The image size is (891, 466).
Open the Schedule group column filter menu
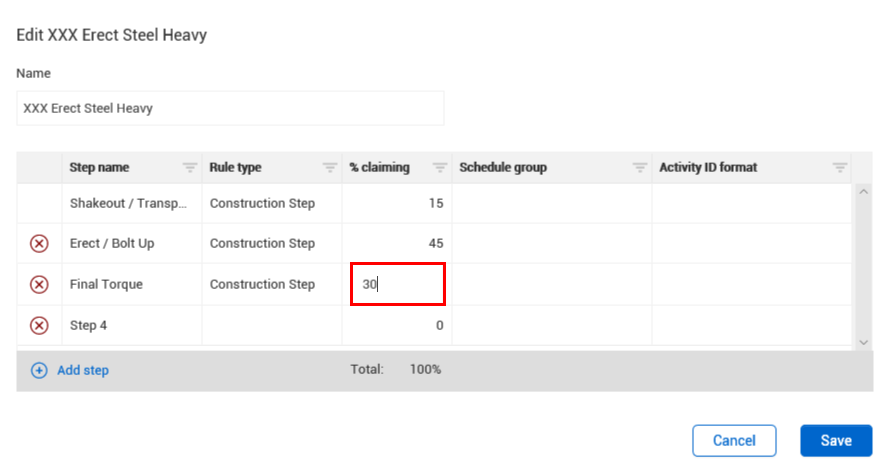[640, 168]
